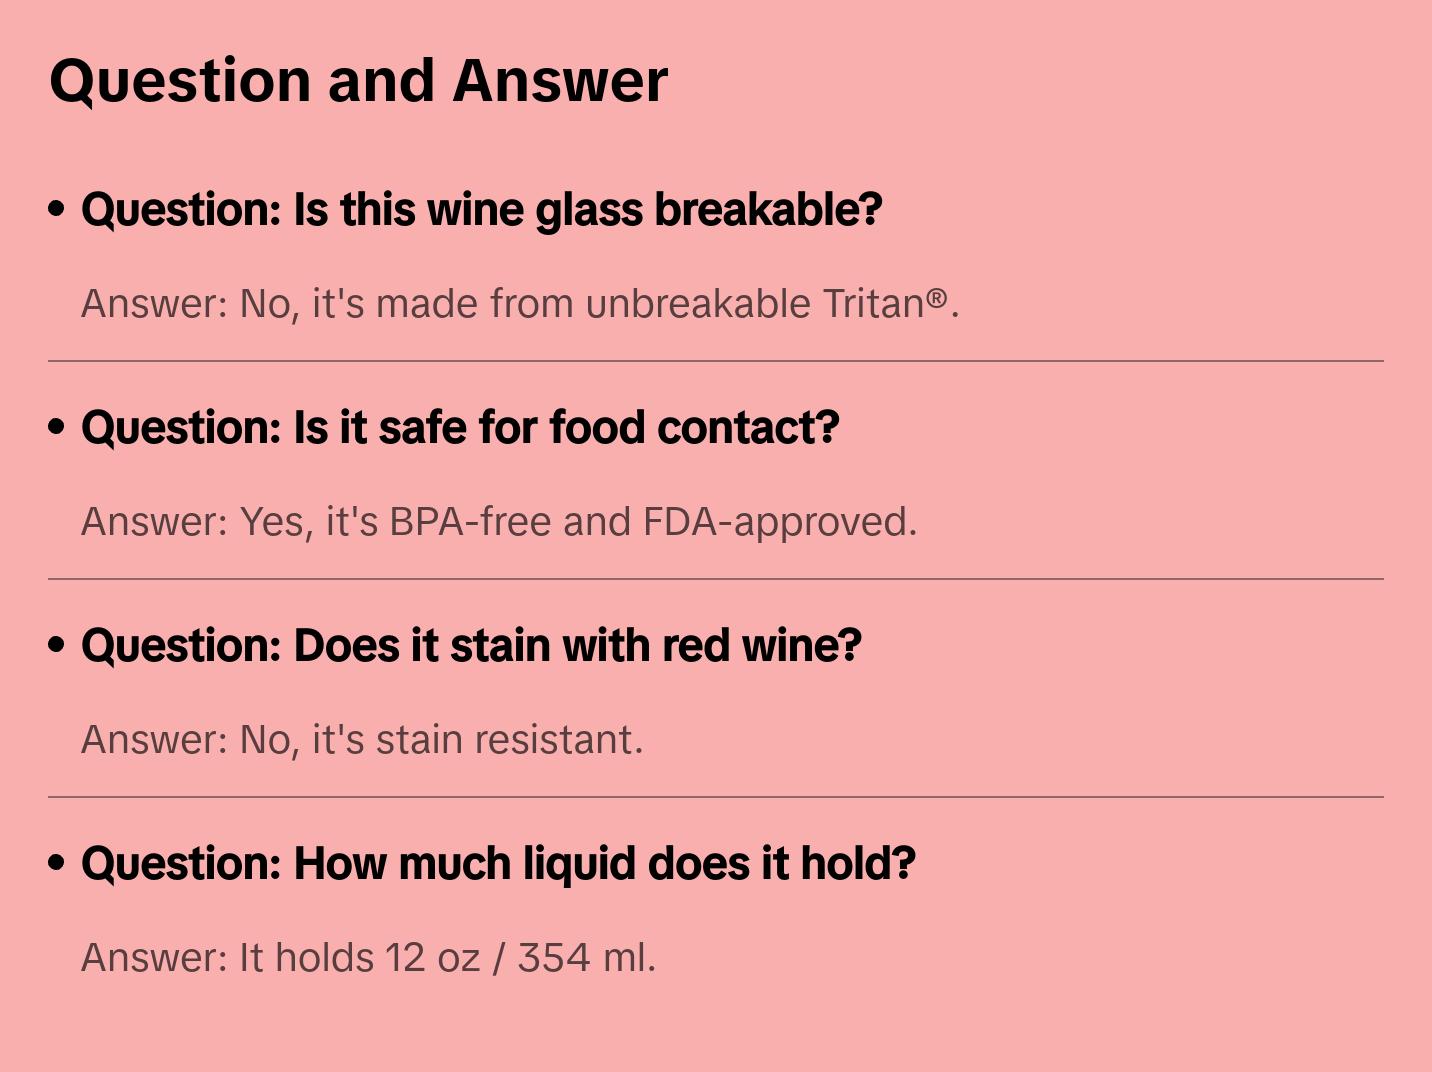Select the unbreakable Tritan answer text
The height and width of the screenshot is (1072, 1432).
[x=519, y=304]
